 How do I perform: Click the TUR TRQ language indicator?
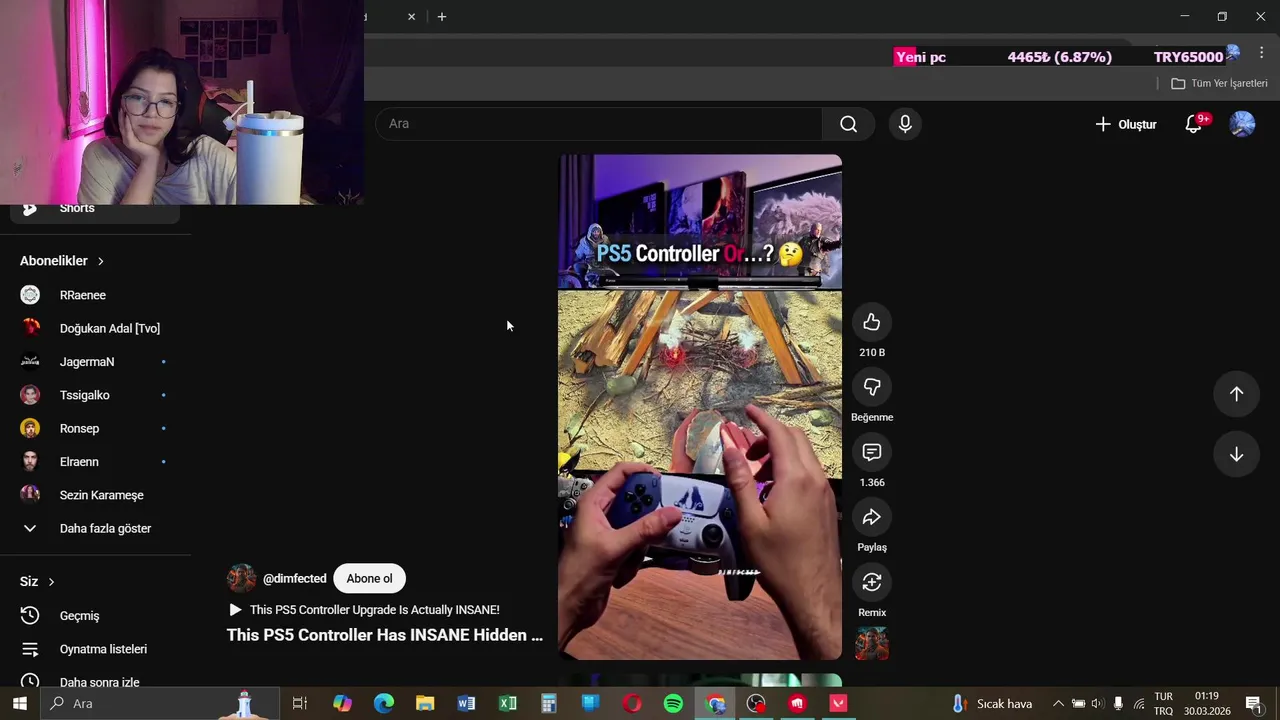pyautogui.click(x=1163, y=704)
